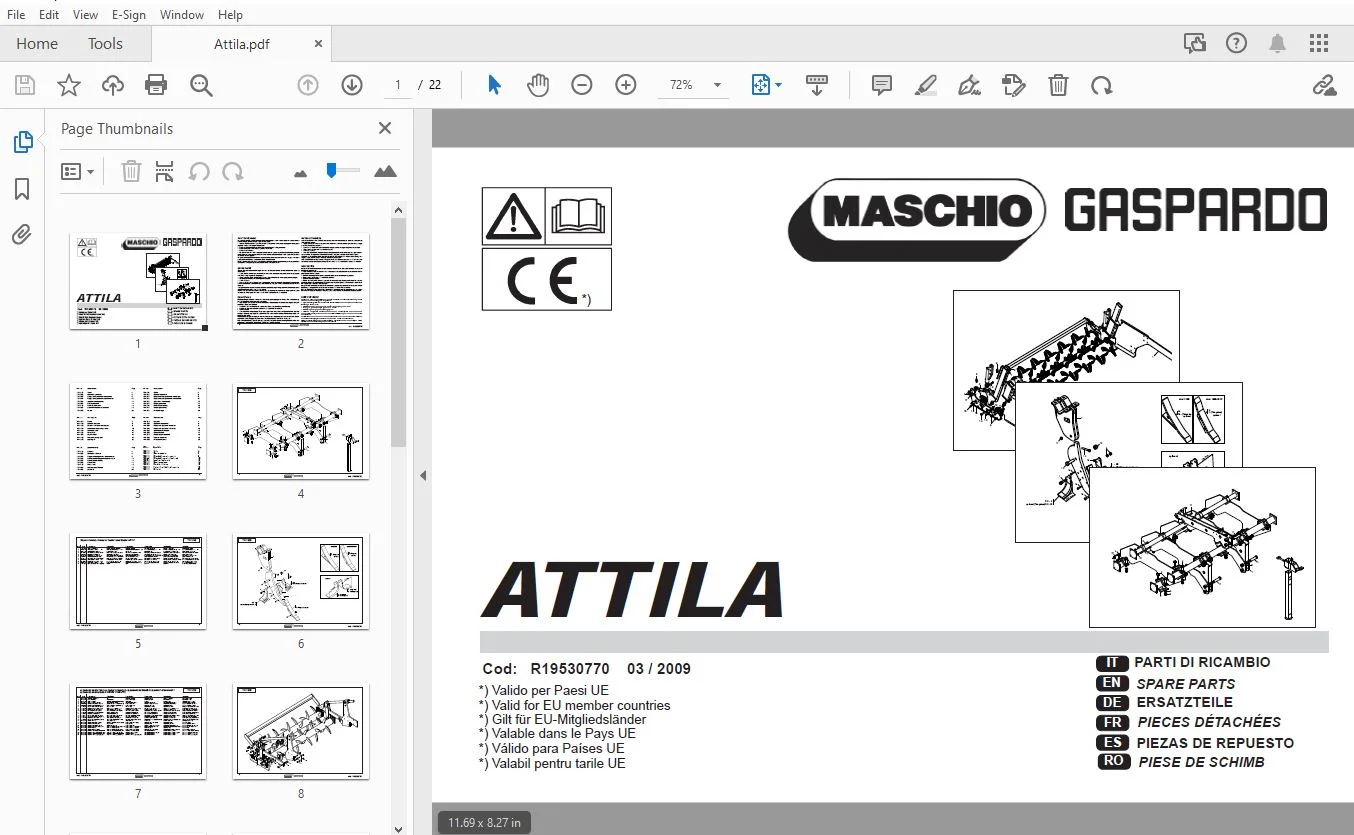
Task: Choose the Selection arrow tool
Action: [494, 85]
